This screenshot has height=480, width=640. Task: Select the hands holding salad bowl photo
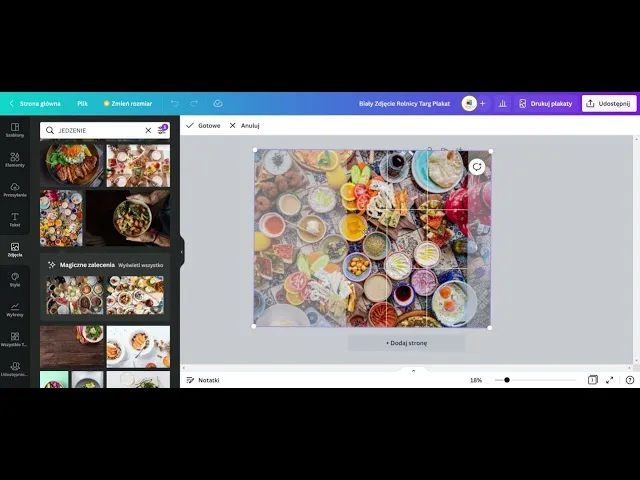click(x=127, y=218)
